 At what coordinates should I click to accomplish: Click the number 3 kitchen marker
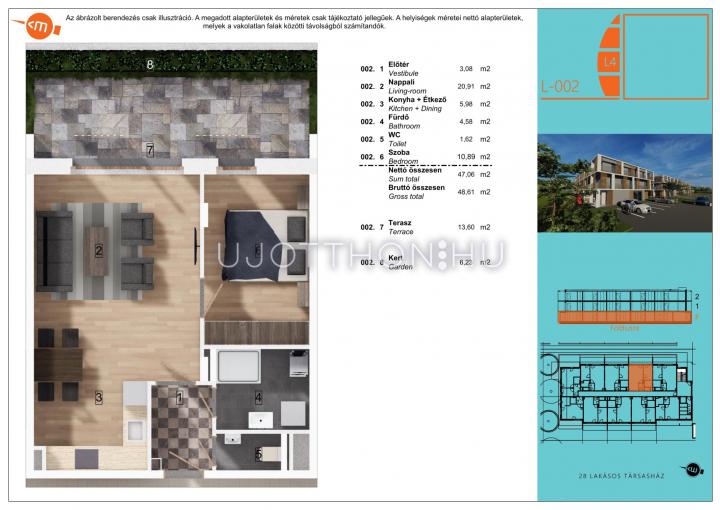pos(99,398)
